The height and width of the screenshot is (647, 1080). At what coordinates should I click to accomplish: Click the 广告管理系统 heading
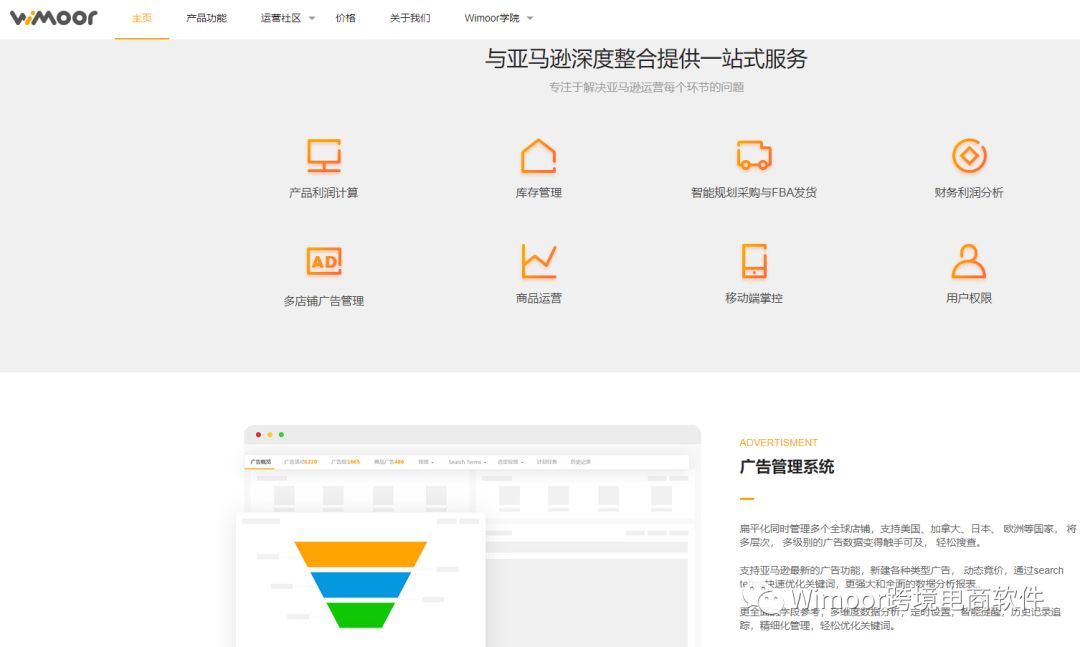(787, 467)
